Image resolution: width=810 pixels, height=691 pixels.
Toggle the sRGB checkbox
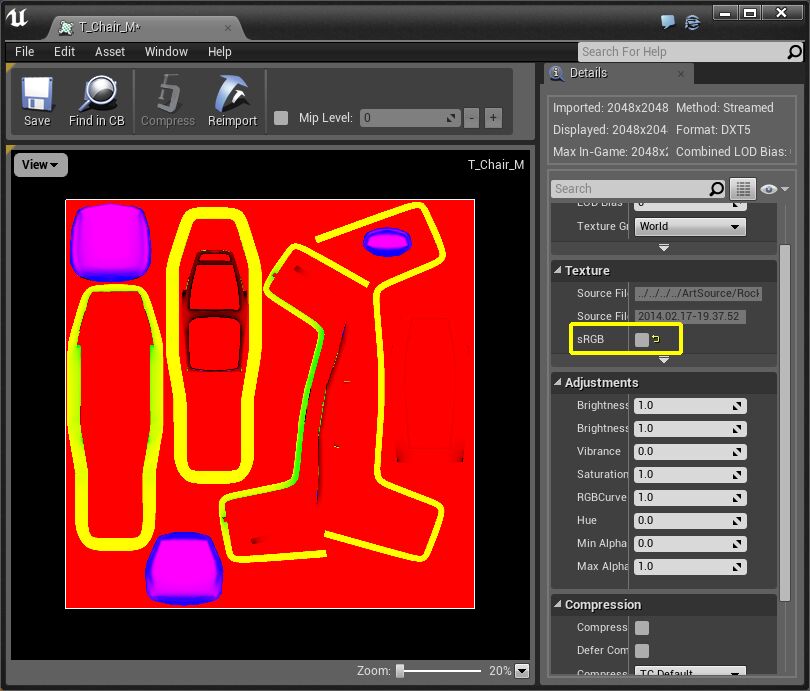(642, 340)
